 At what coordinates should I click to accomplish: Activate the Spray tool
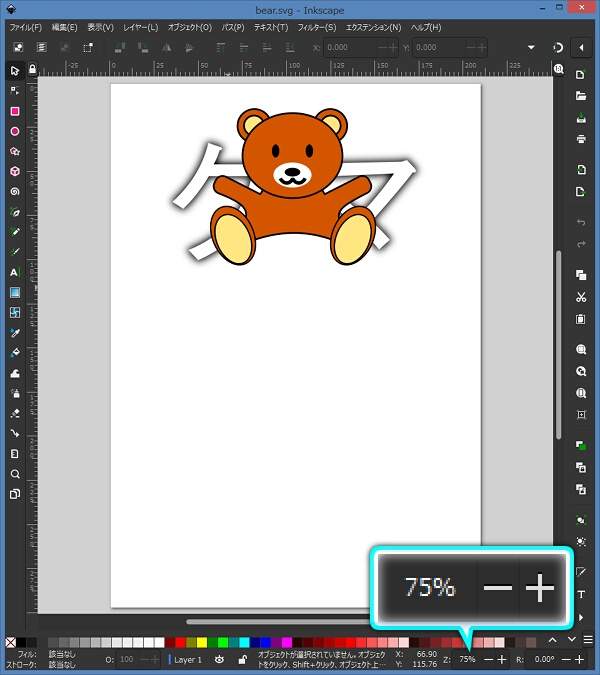point(15,393)
